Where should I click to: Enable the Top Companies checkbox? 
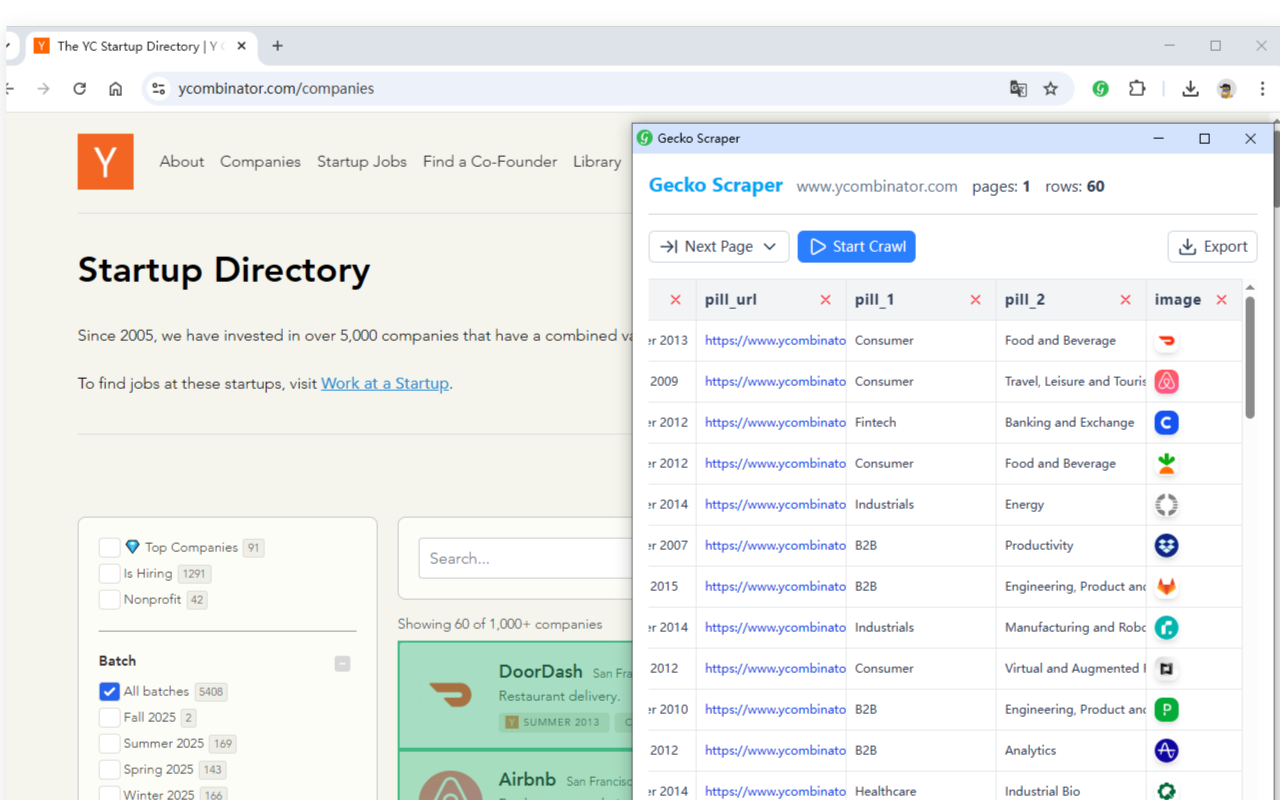109,547
